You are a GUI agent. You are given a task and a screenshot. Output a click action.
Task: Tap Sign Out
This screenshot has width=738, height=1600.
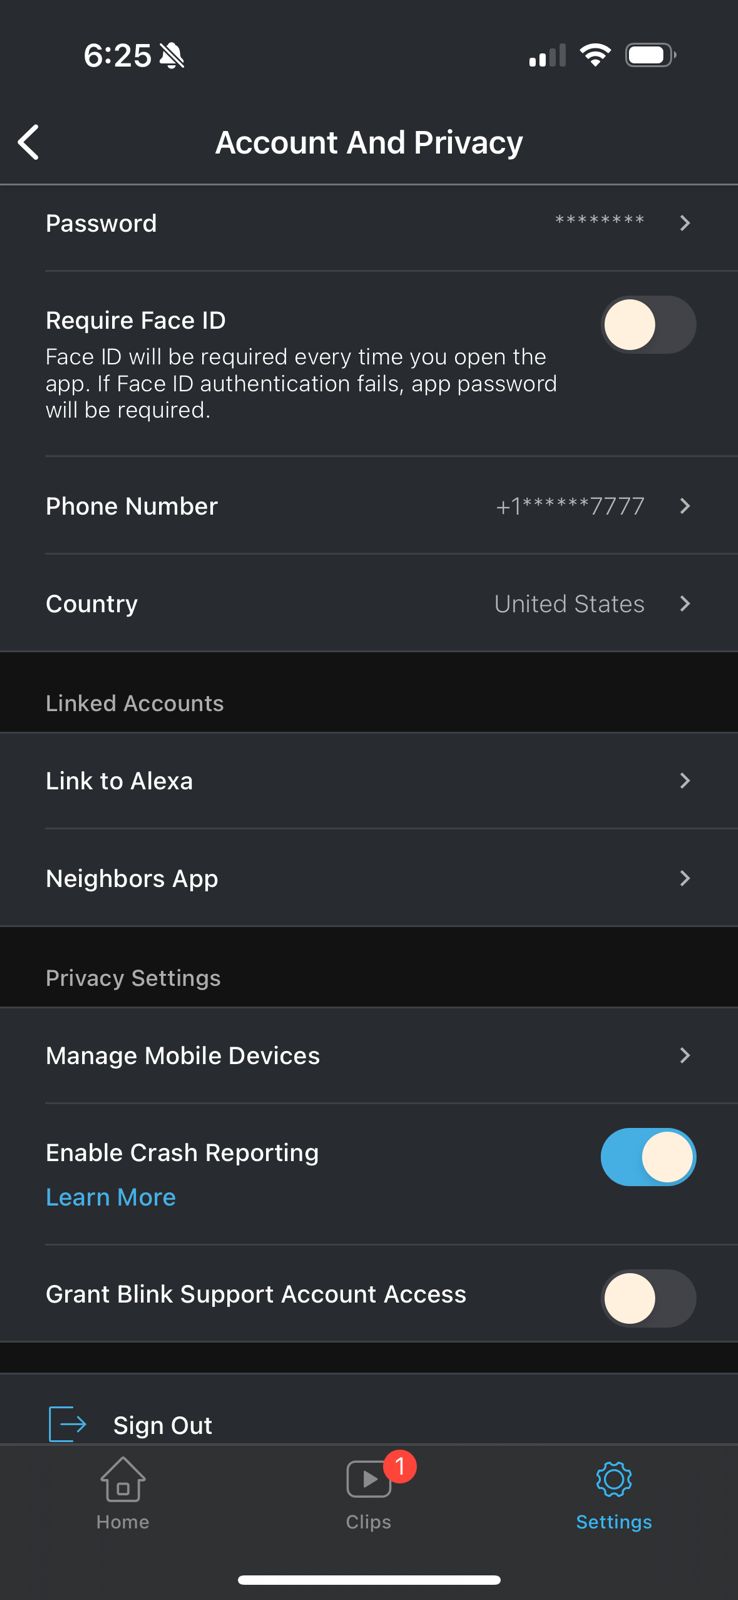point(162,1424)
